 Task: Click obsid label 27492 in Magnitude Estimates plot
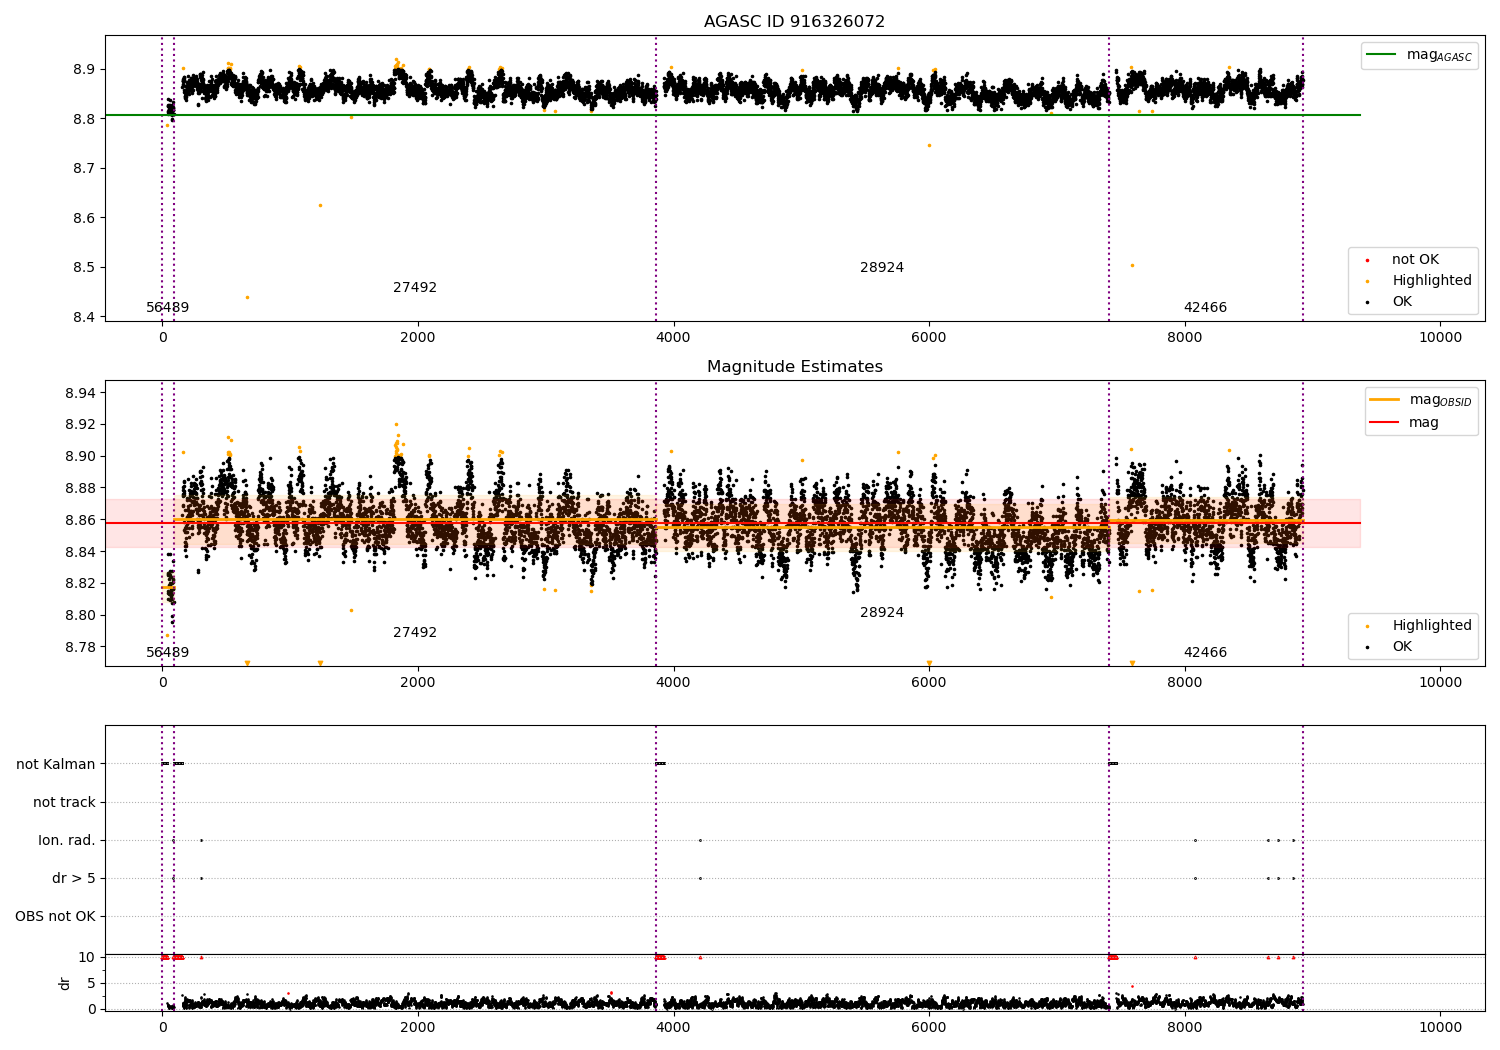415,632
